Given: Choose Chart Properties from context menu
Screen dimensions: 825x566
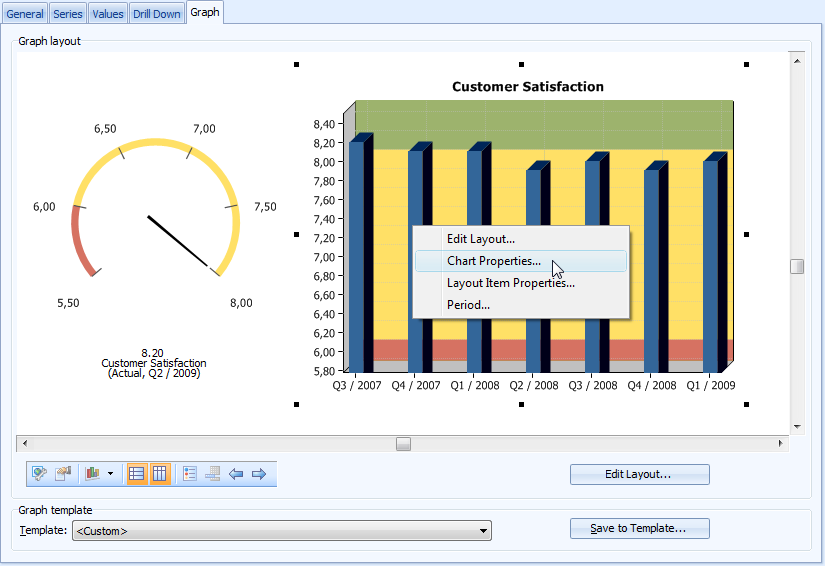Looking at the screenshot, I should tap(494, 261).
